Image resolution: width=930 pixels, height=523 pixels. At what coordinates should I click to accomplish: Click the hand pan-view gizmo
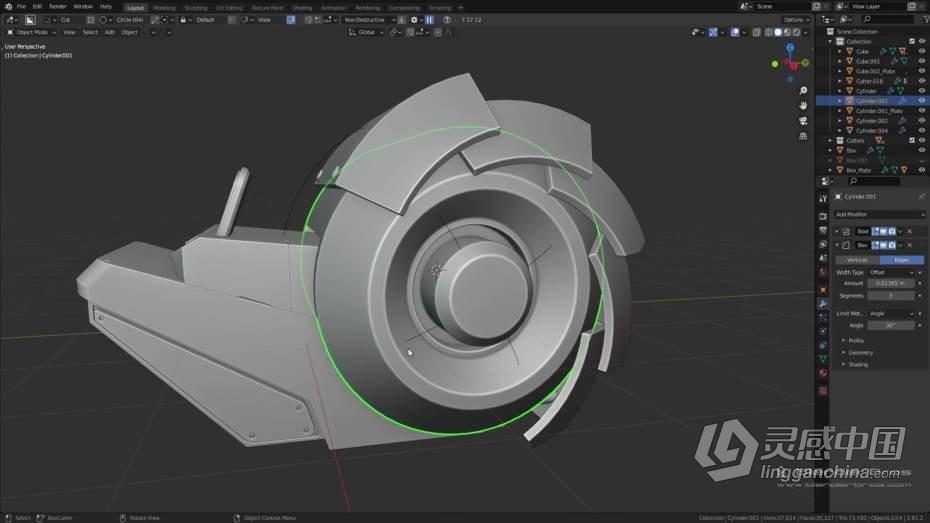(x=803, y=106)
